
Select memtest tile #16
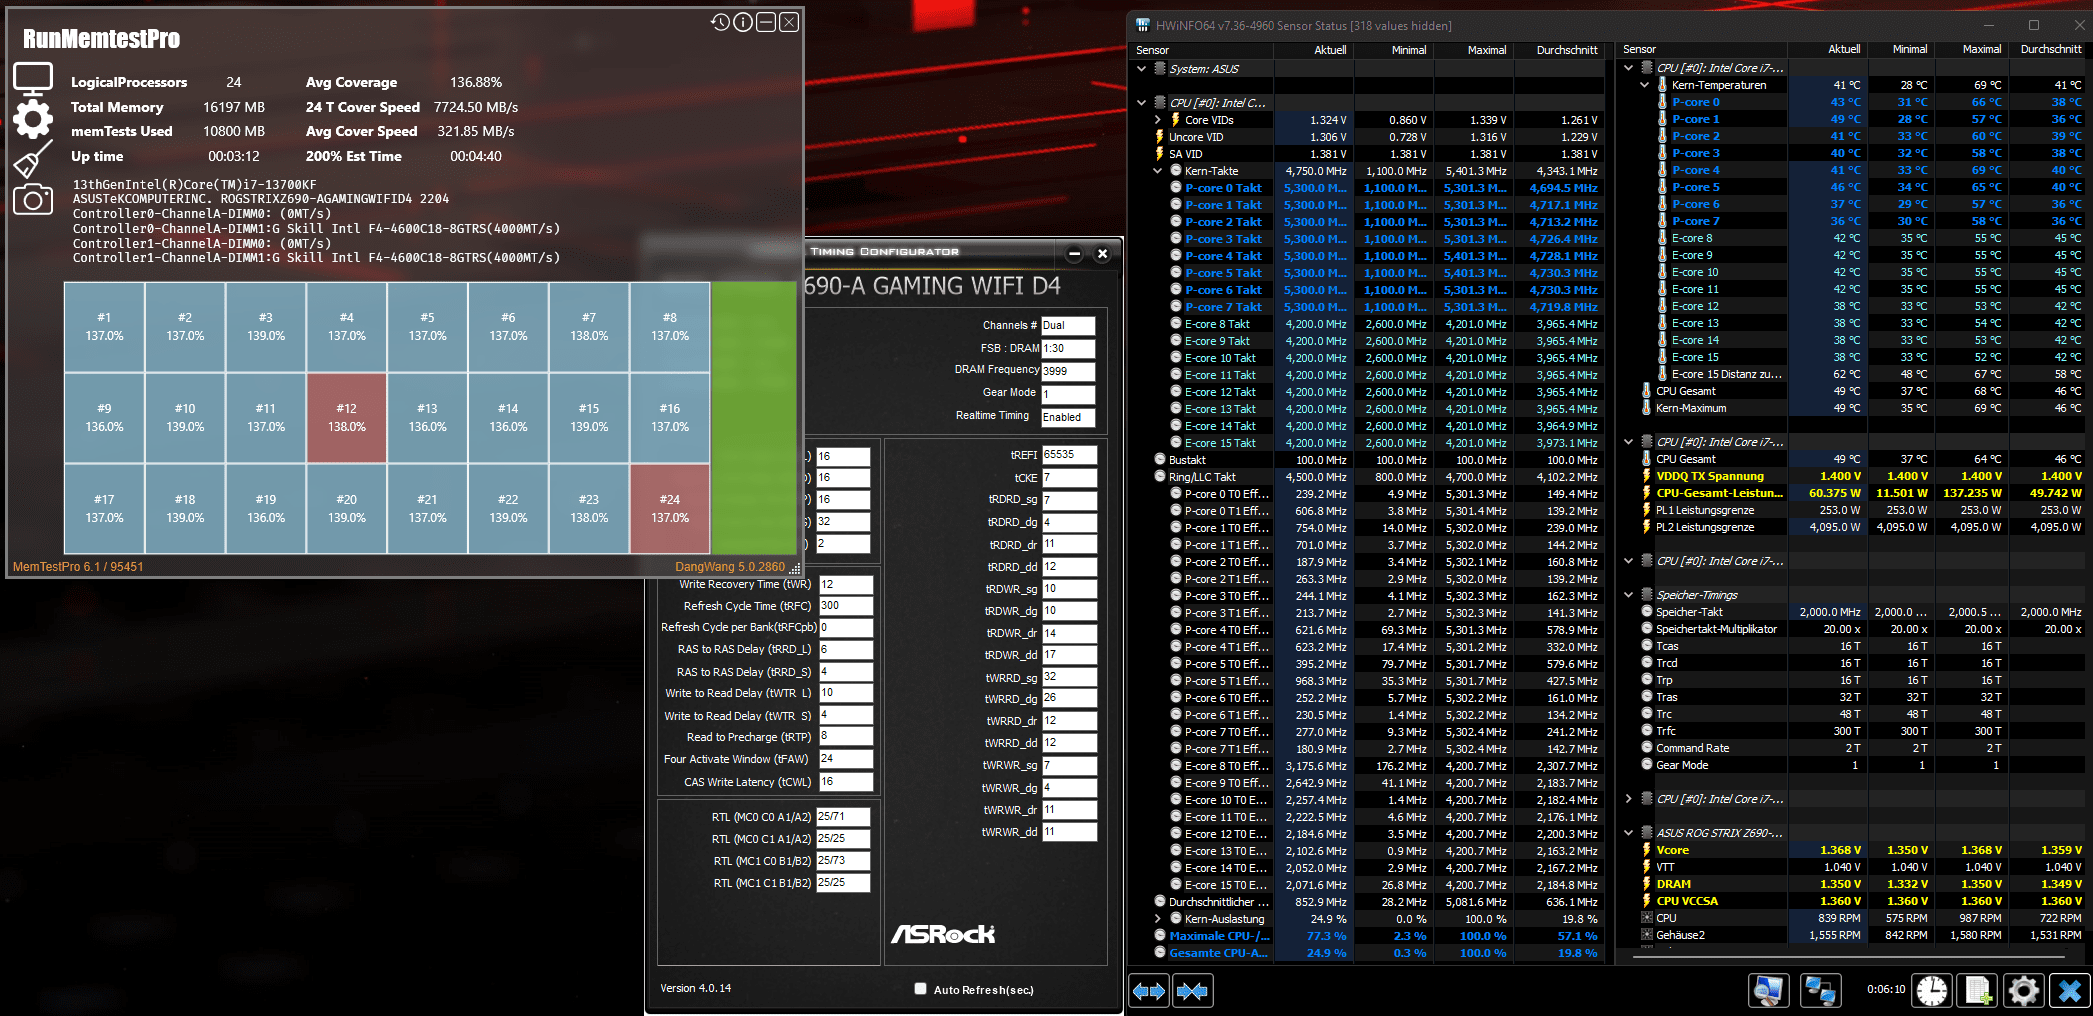point(669,418)
